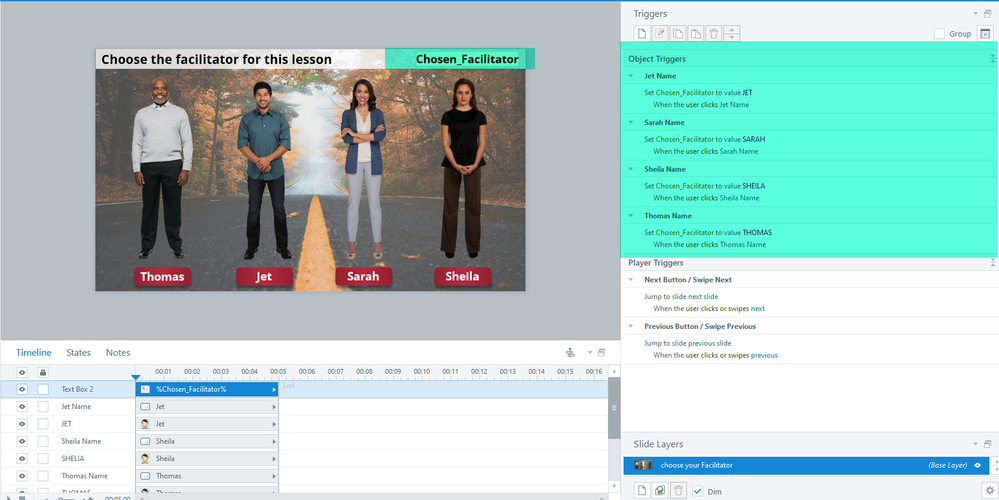Enable the Group checkbox in Triggers panel
999x500 pixels.
939,34
